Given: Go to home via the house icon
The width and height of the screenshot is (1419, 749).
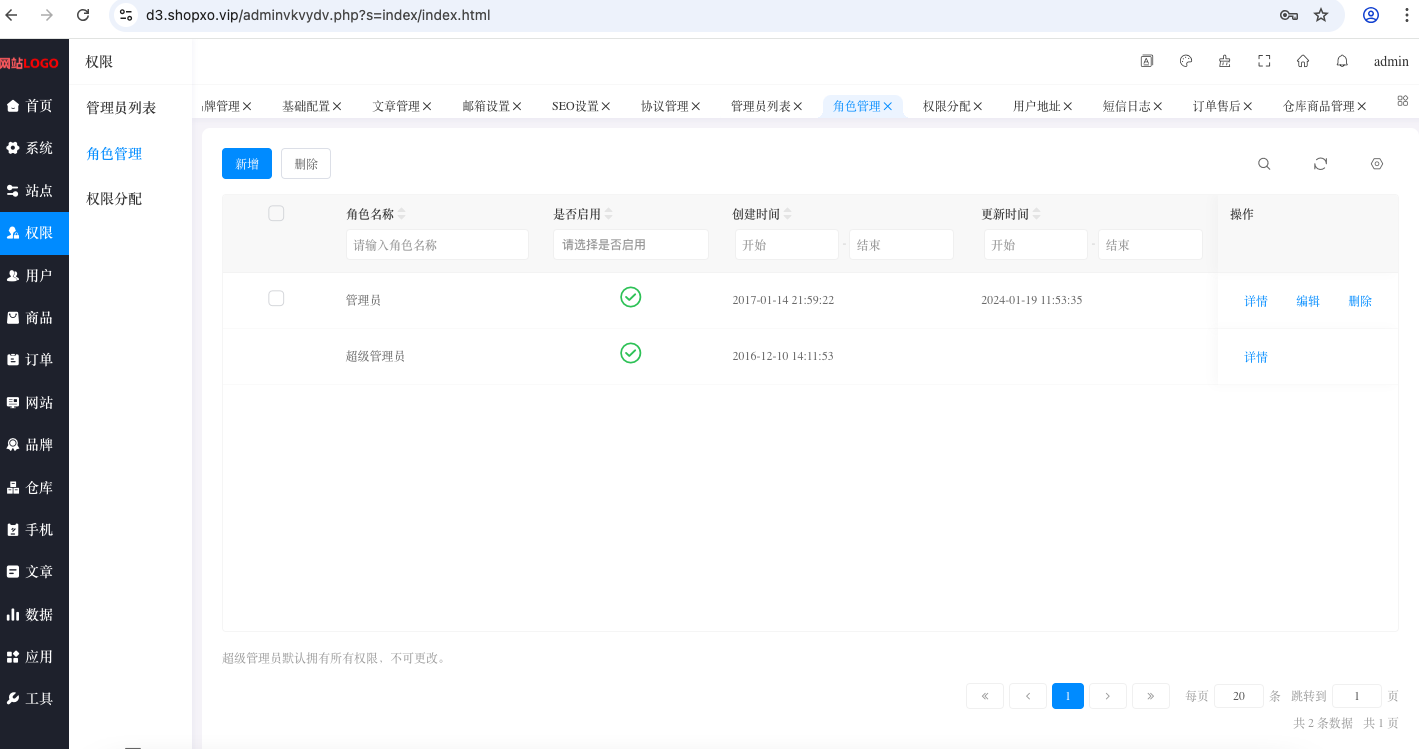Looking at the screenshot, I should [1303, 61].
